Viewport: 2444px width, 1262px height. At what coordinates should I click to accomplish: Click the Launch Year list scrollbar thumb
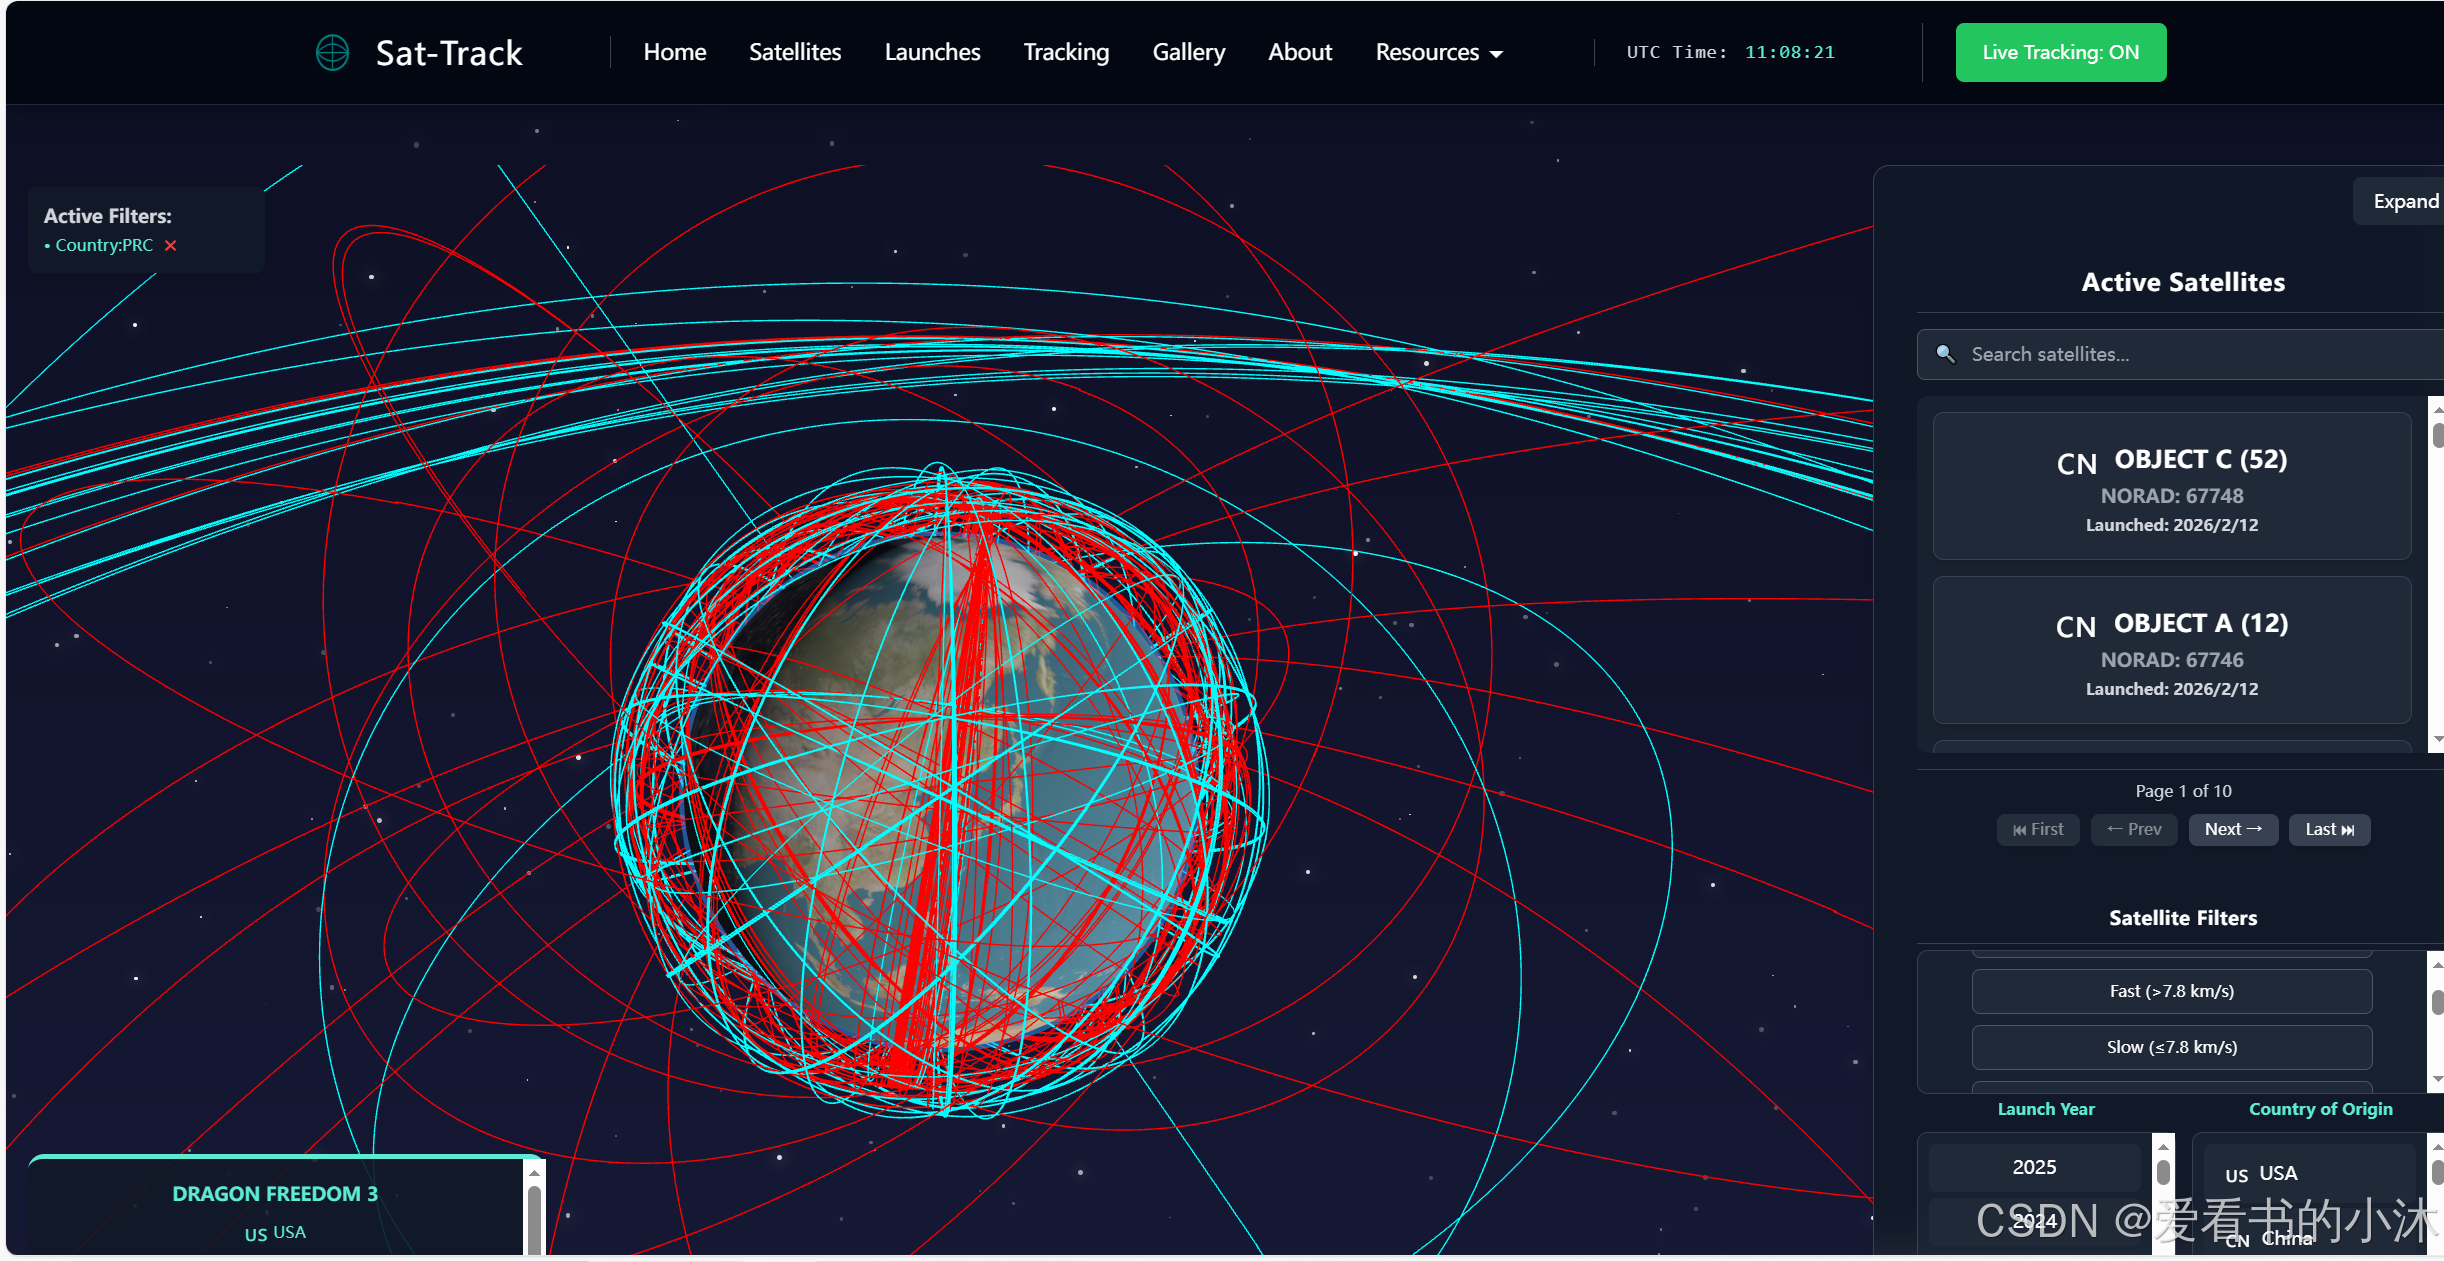point(2163,1172)
